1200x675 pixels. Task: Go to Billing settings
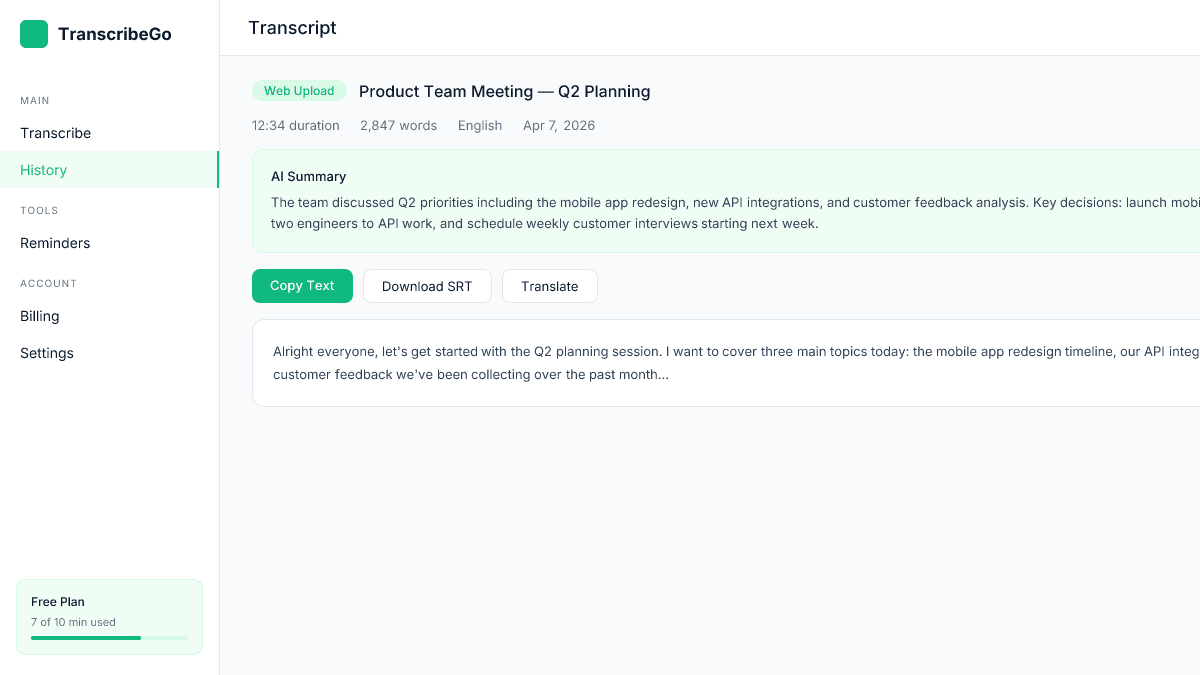pyautogui.click(x=39, y=316)
